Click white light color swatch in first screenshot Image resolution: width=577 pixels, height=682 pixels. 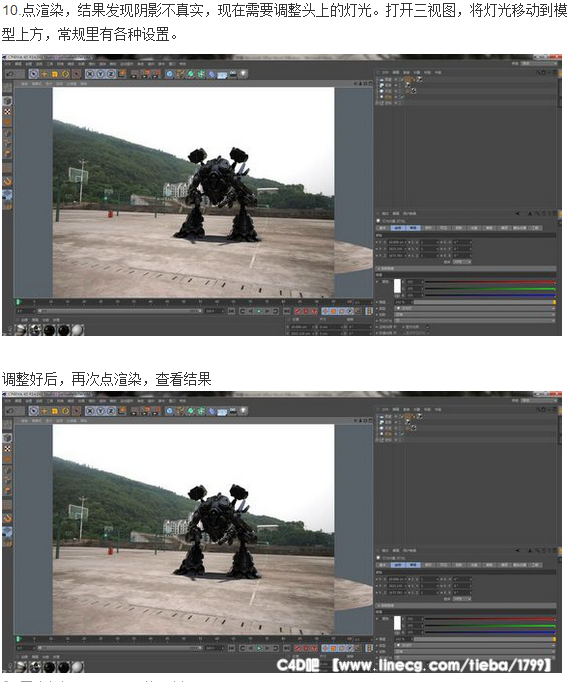click(x=397, y=286)
